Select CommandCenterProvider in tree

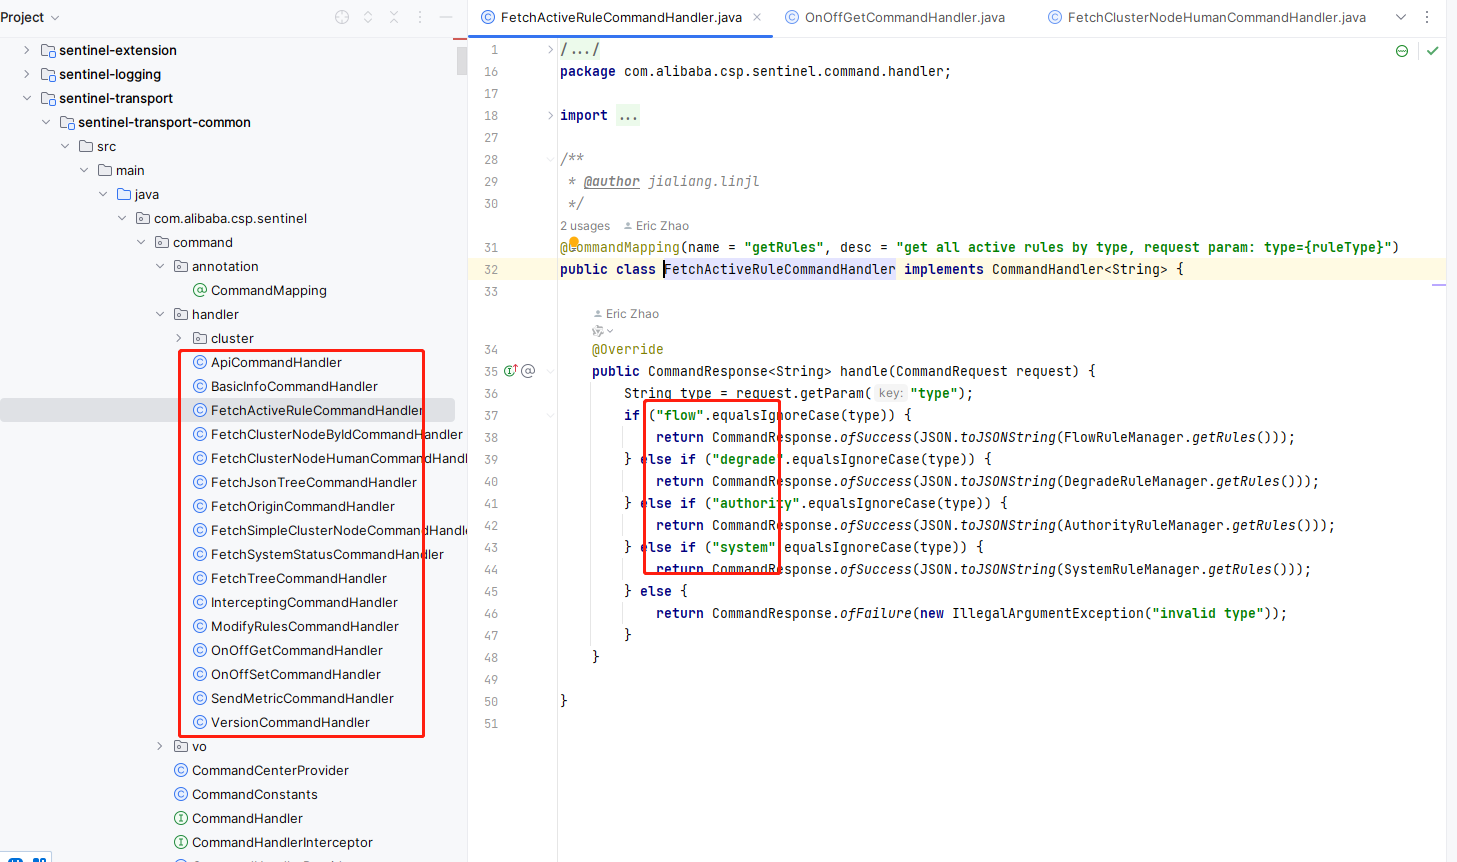coord(270,770)
